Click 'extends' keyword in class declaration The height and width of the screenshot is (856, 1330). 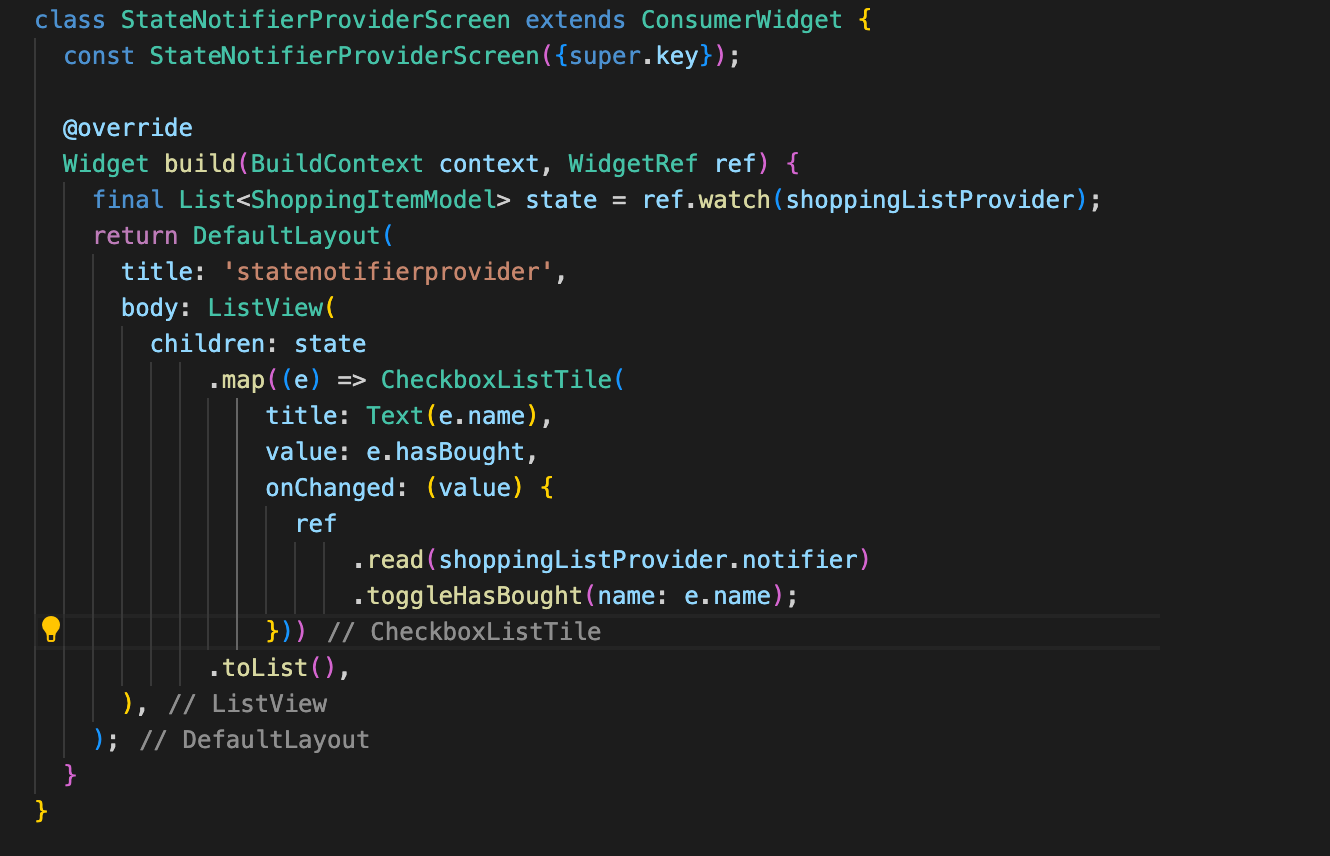(x=576, y=20)
